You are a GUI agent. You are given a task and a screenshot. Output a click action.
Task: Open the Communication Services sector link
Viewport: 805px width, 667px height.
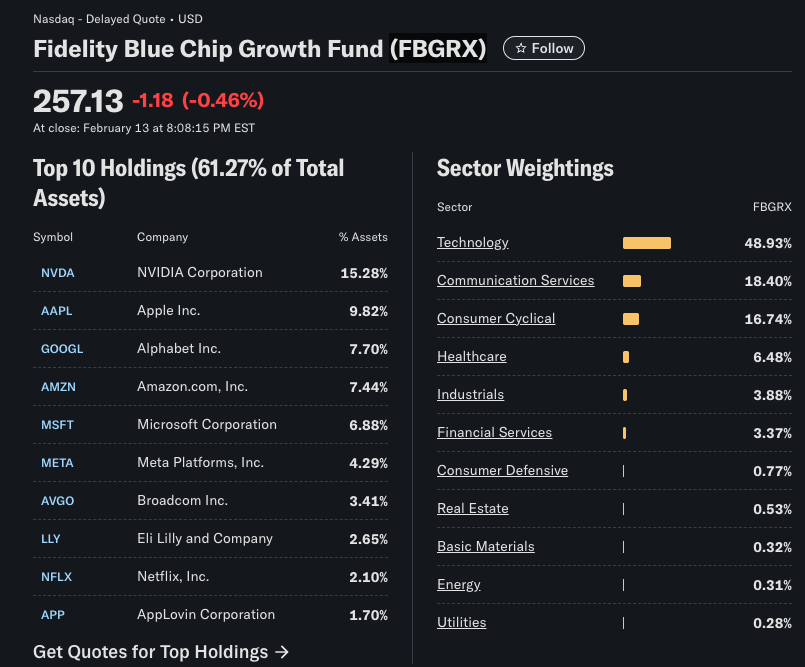pos(515,281)
